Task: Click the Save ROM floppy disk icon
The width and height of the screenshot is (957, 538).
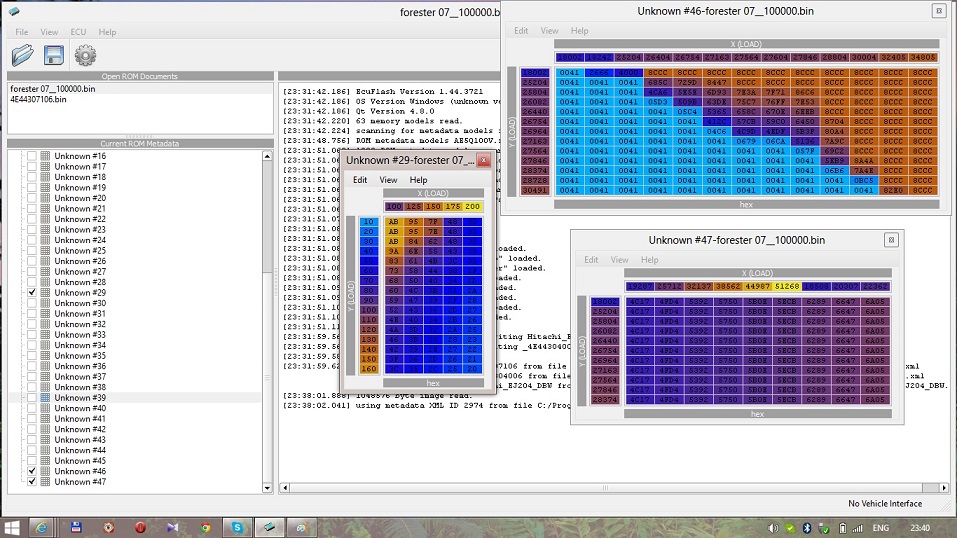Action: pyautogui.click(x=53, y=55)
